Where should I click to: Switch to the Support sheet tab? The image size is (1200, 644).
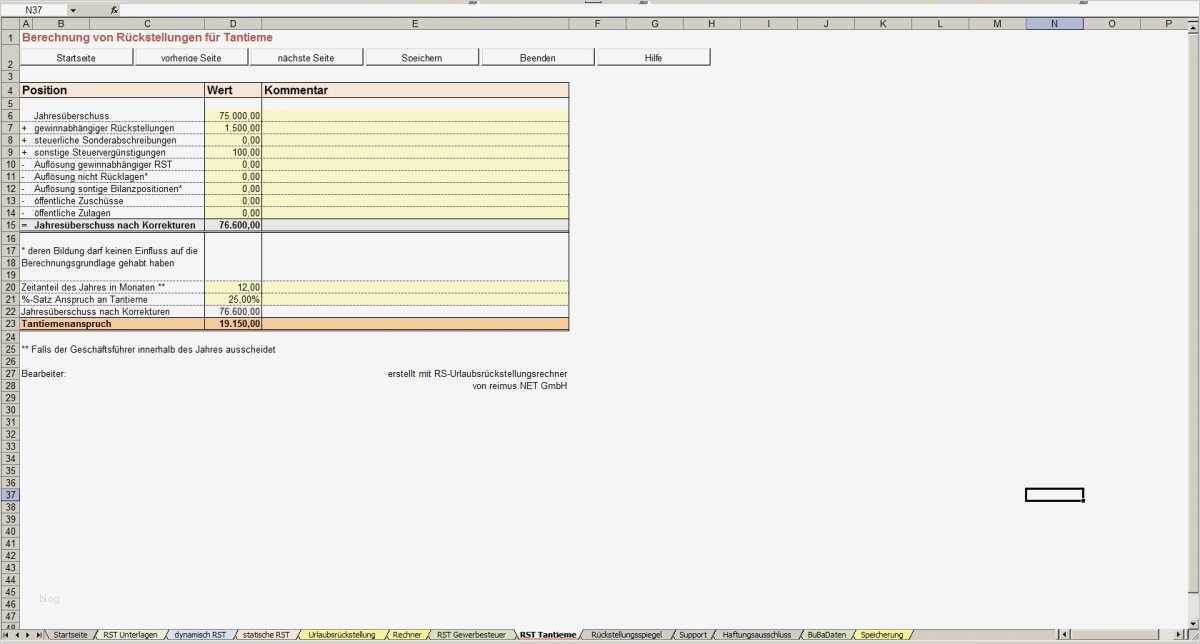(693, 635)
